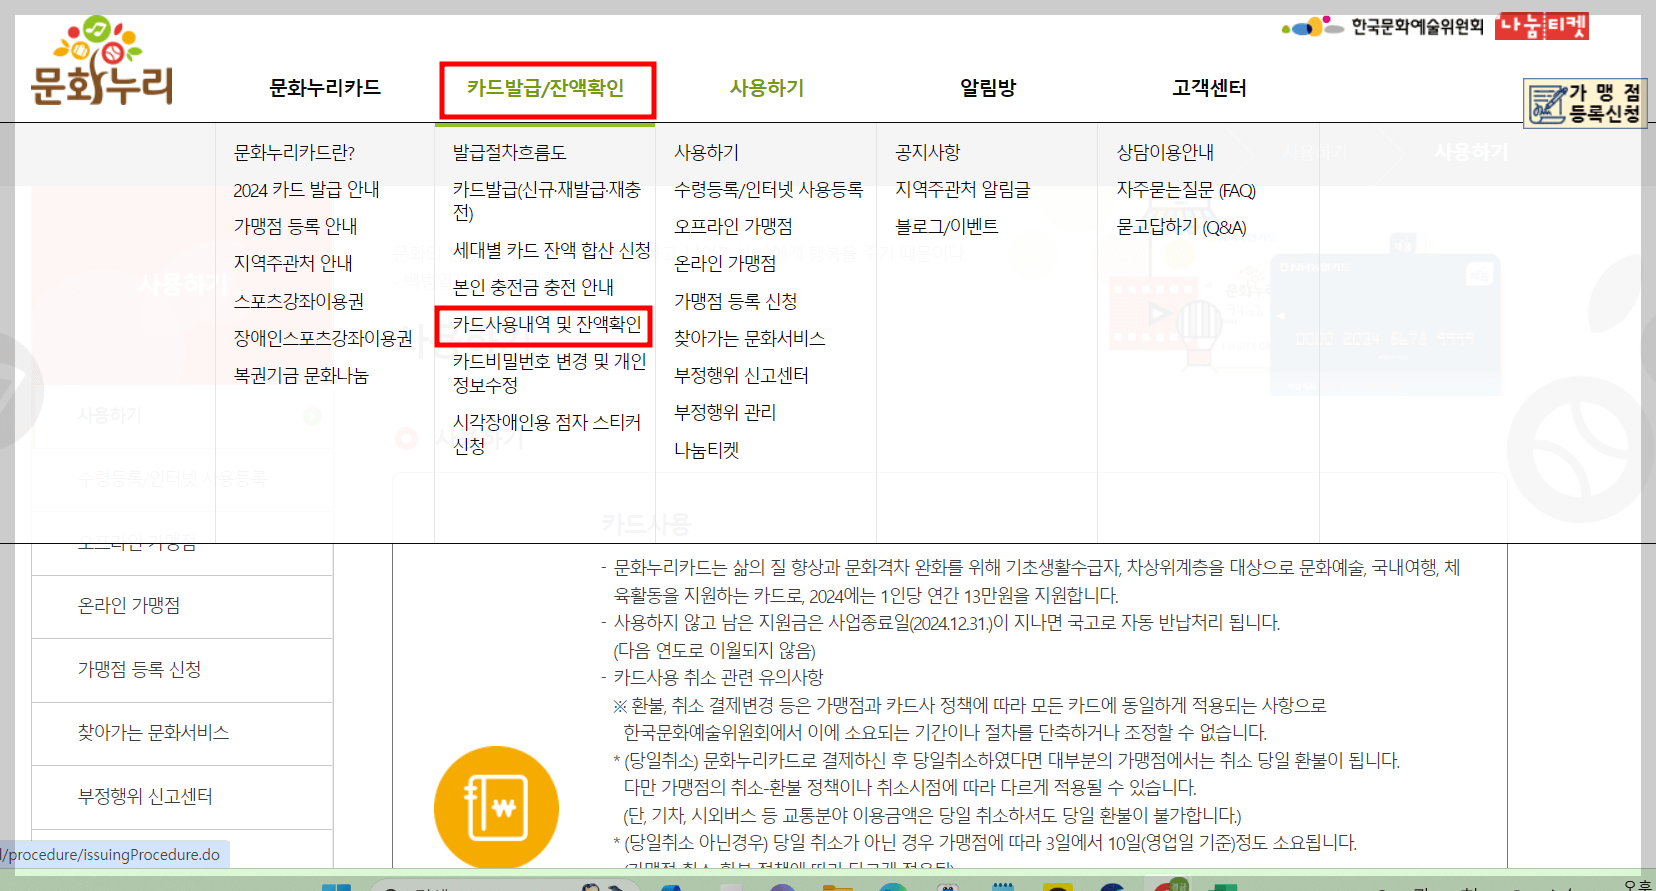This screenshot has width=1656, height=891.
Task: Open the 알림방 top menu
Action: (988, 88)
